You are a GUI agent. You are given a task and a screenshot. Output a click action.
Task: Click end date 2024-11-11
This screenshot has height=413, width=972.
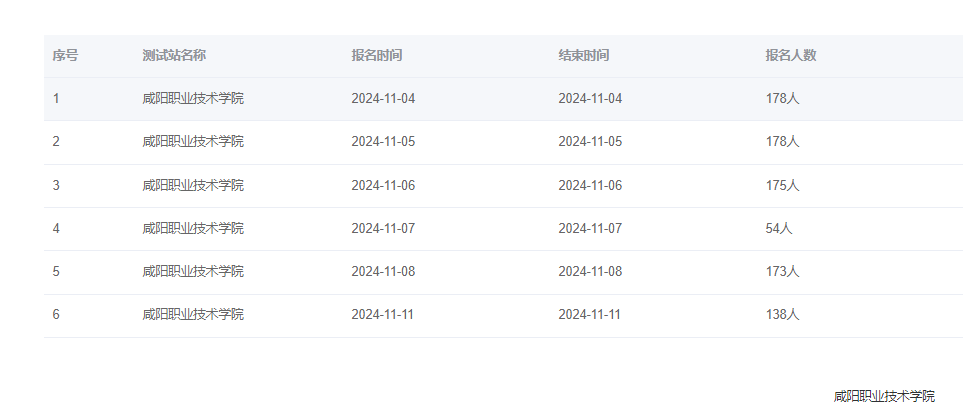(590, 315)
